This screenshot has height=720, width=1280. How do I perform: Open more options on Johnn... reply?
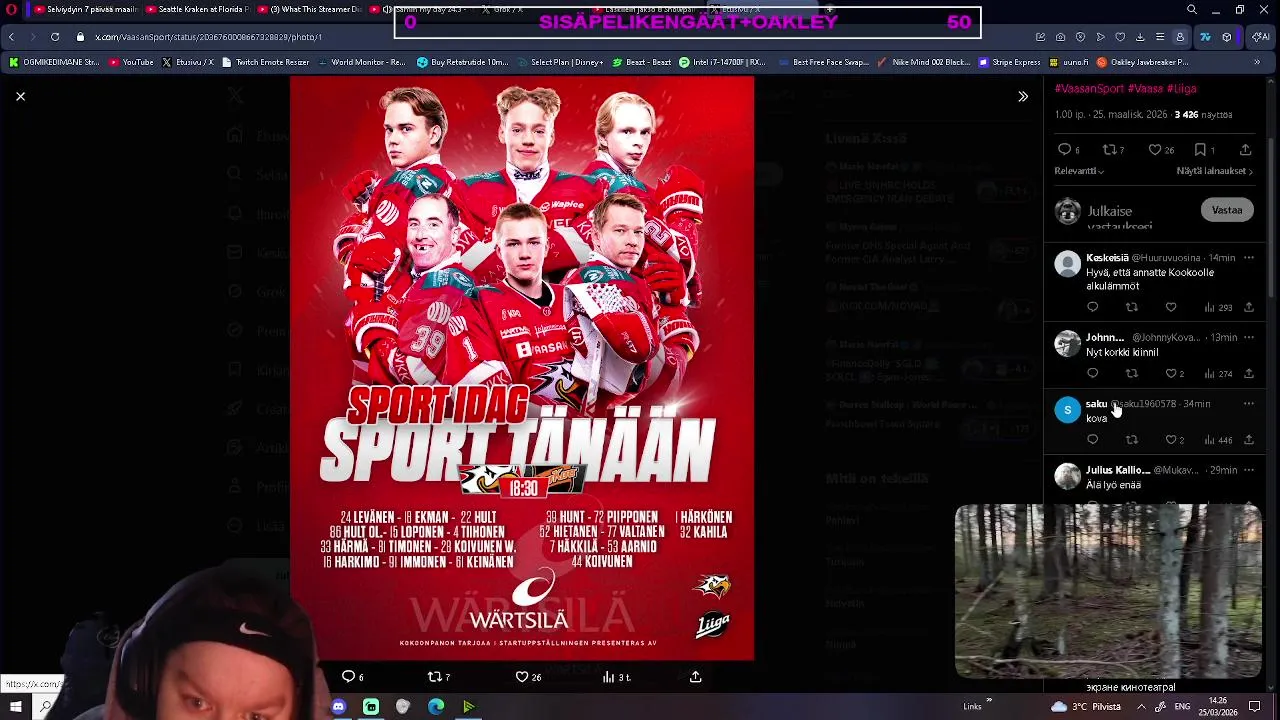click(1248, 338)
